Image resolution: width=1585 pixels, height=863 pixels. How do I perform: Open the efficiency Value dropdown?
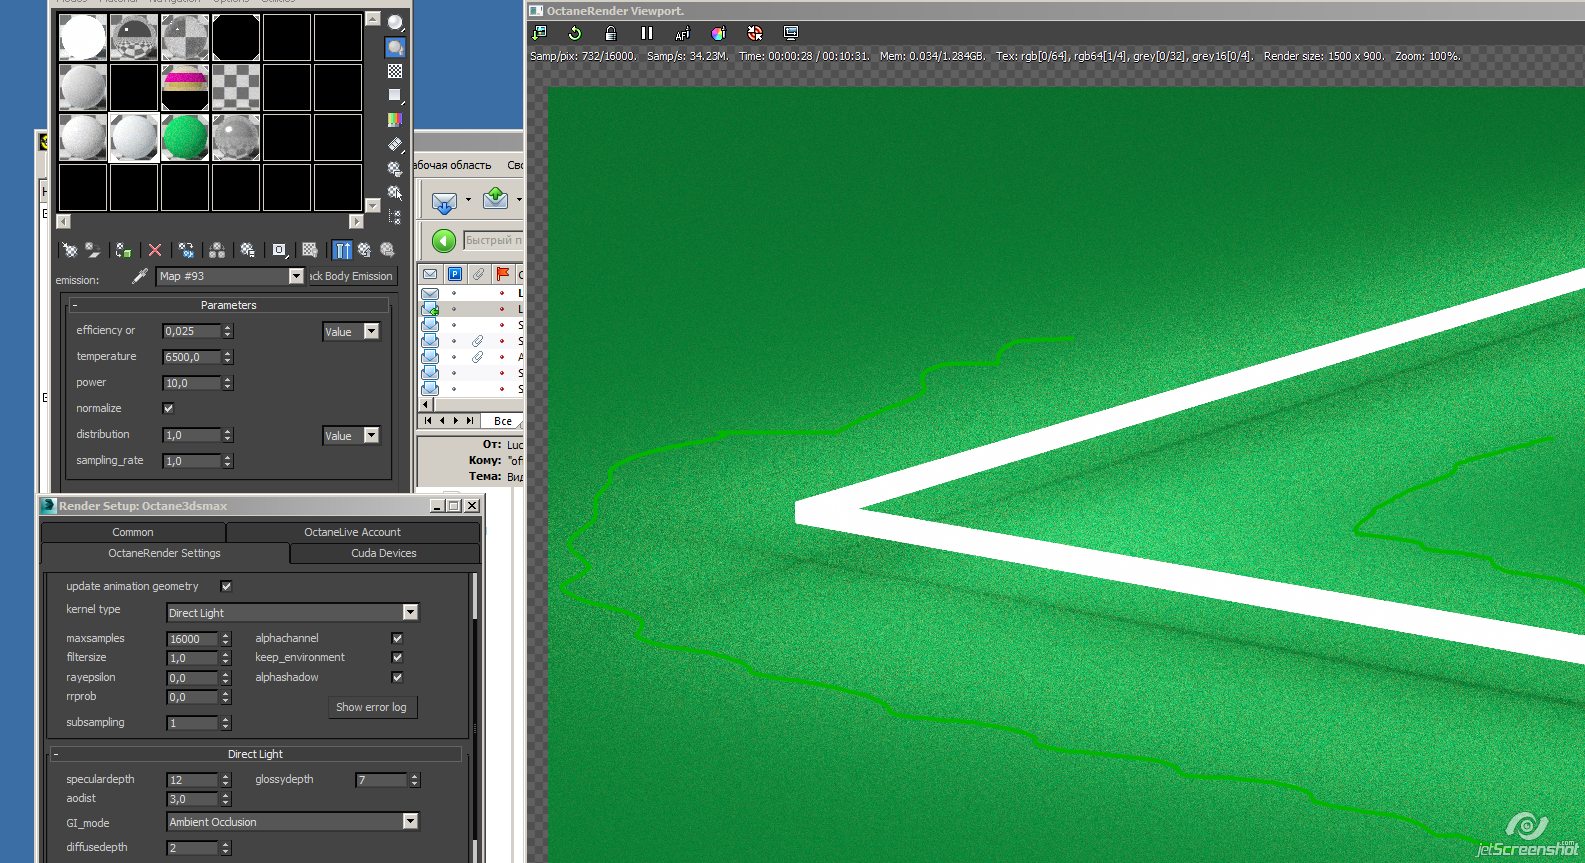[x=371, y=331]
